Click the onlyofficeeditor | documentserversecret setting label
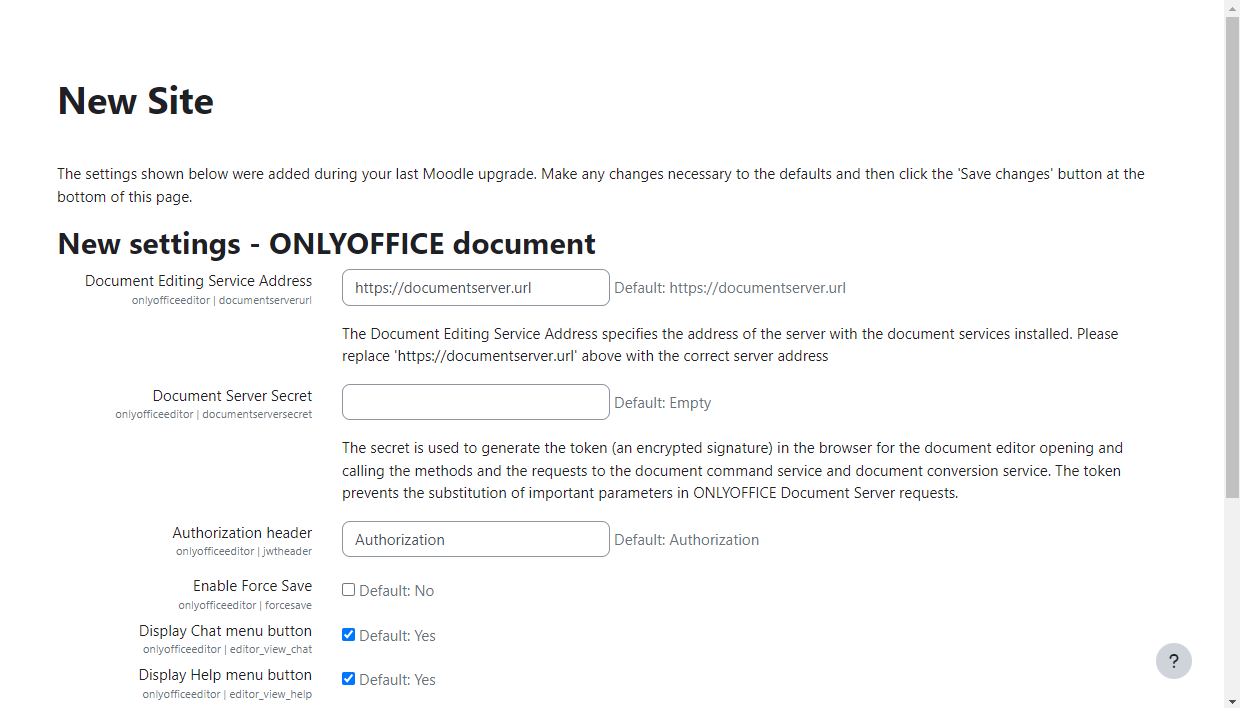Screen dimensions: 1240x708 [213, 413]
